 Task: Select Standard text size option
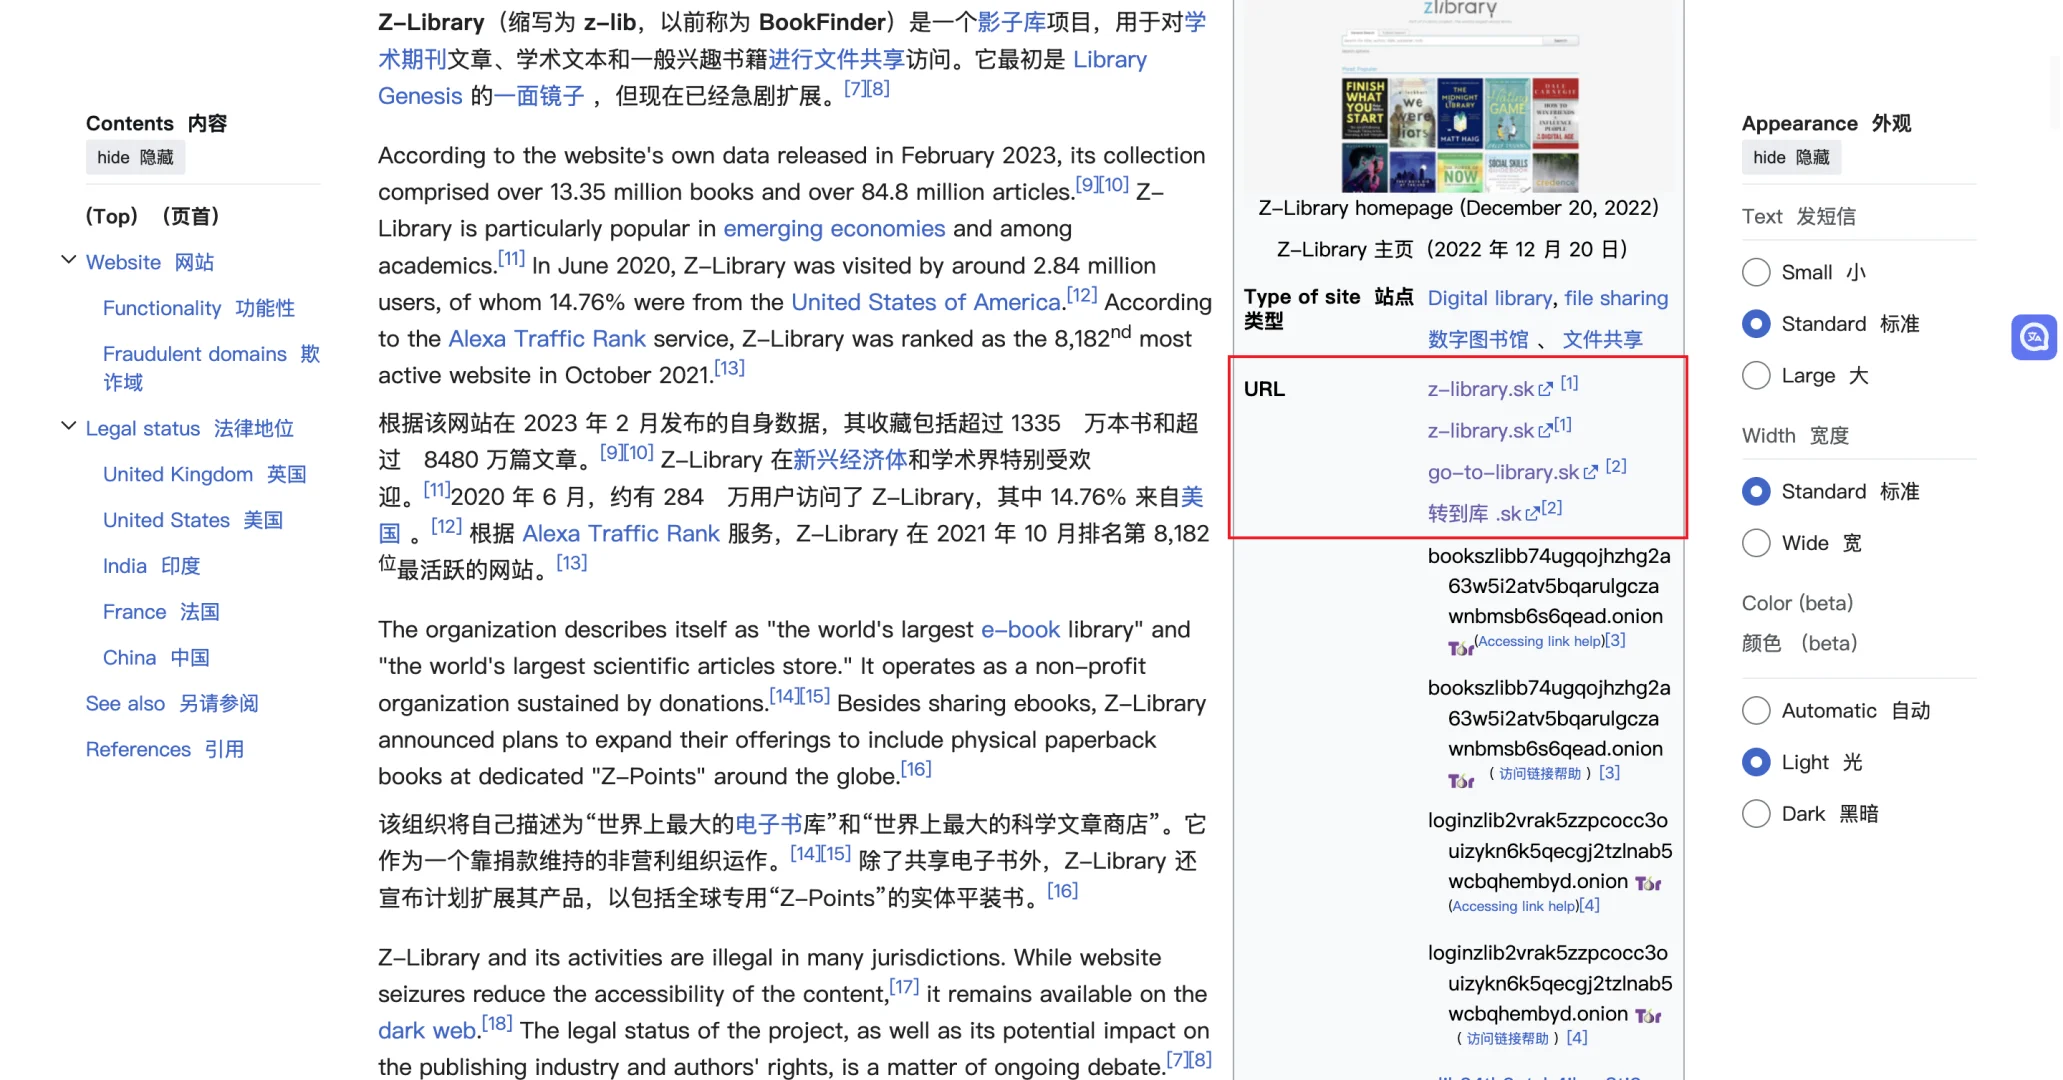click(x=1756, y=324)
